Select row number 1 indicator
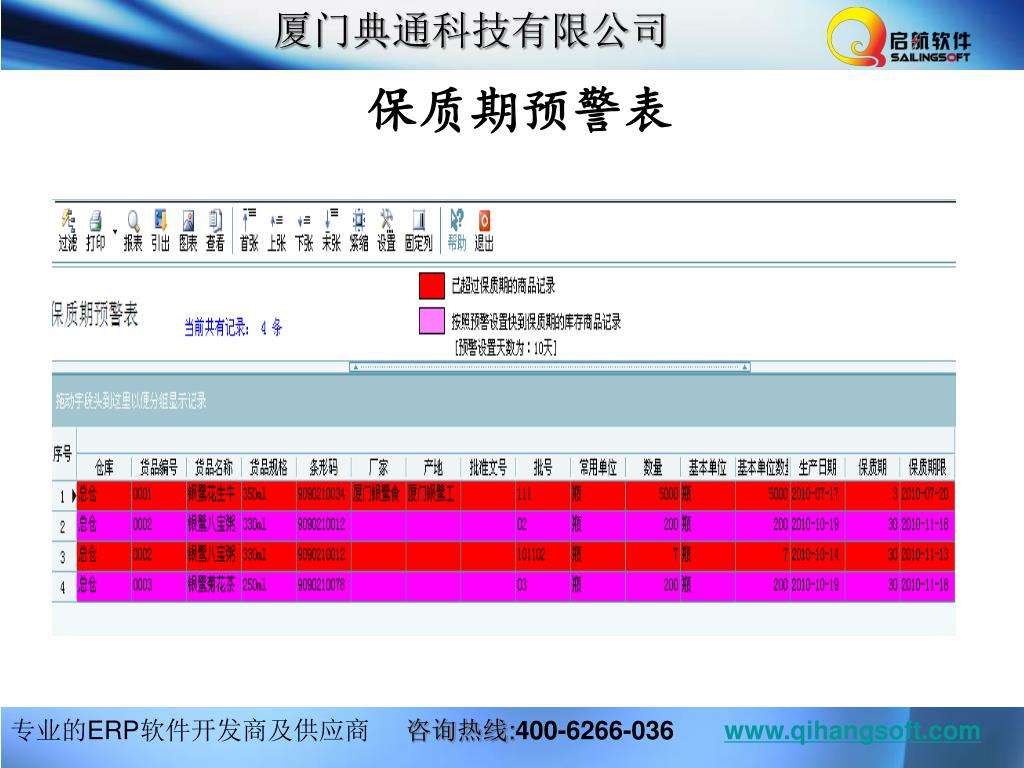This screenshot has height=768, width=1024. coord(64,496)
